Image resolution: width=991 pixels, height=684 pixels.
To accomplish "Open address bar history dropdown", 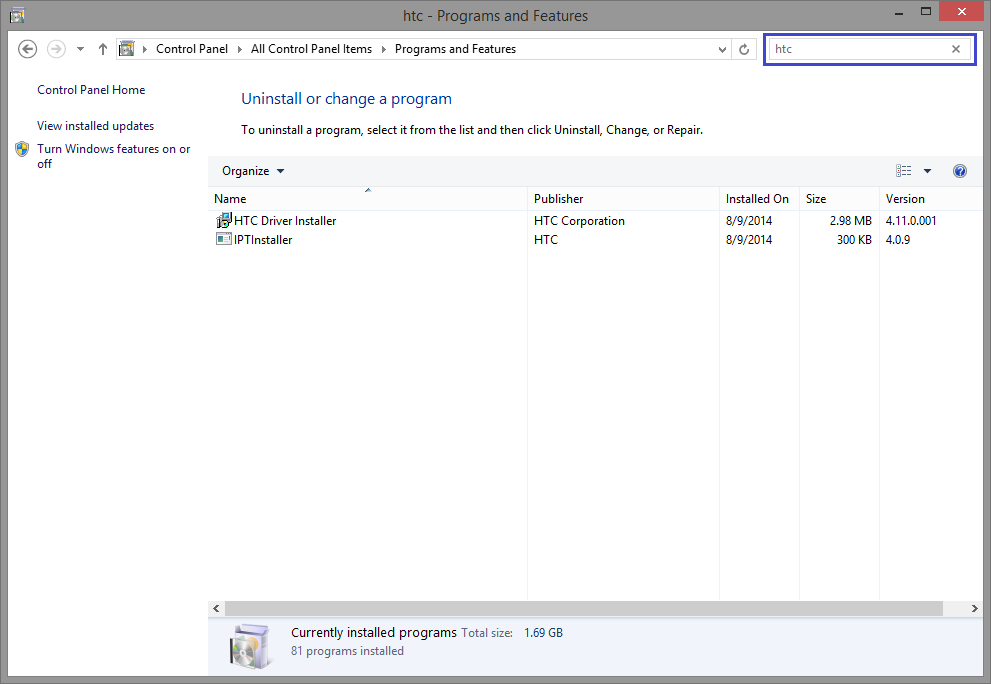I will point(722,49).
